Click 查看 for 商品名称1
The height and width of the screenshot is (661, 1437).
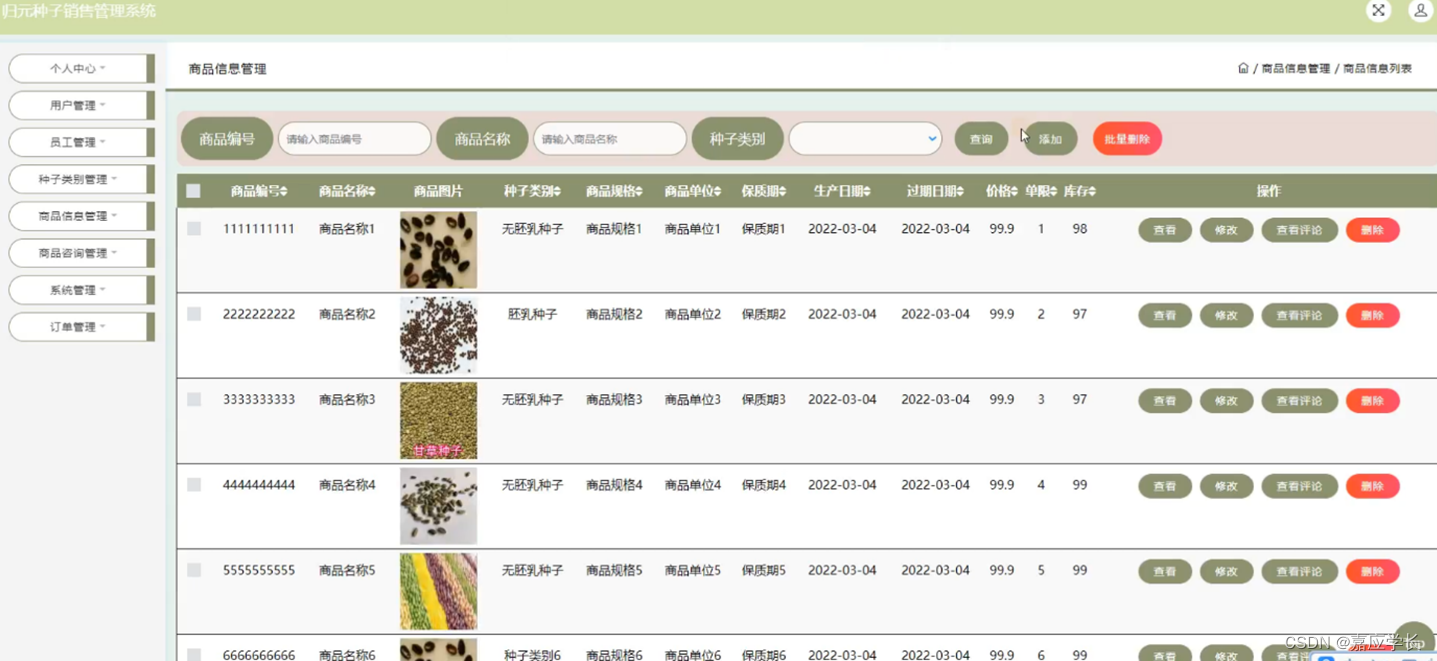pos(1165,230)
